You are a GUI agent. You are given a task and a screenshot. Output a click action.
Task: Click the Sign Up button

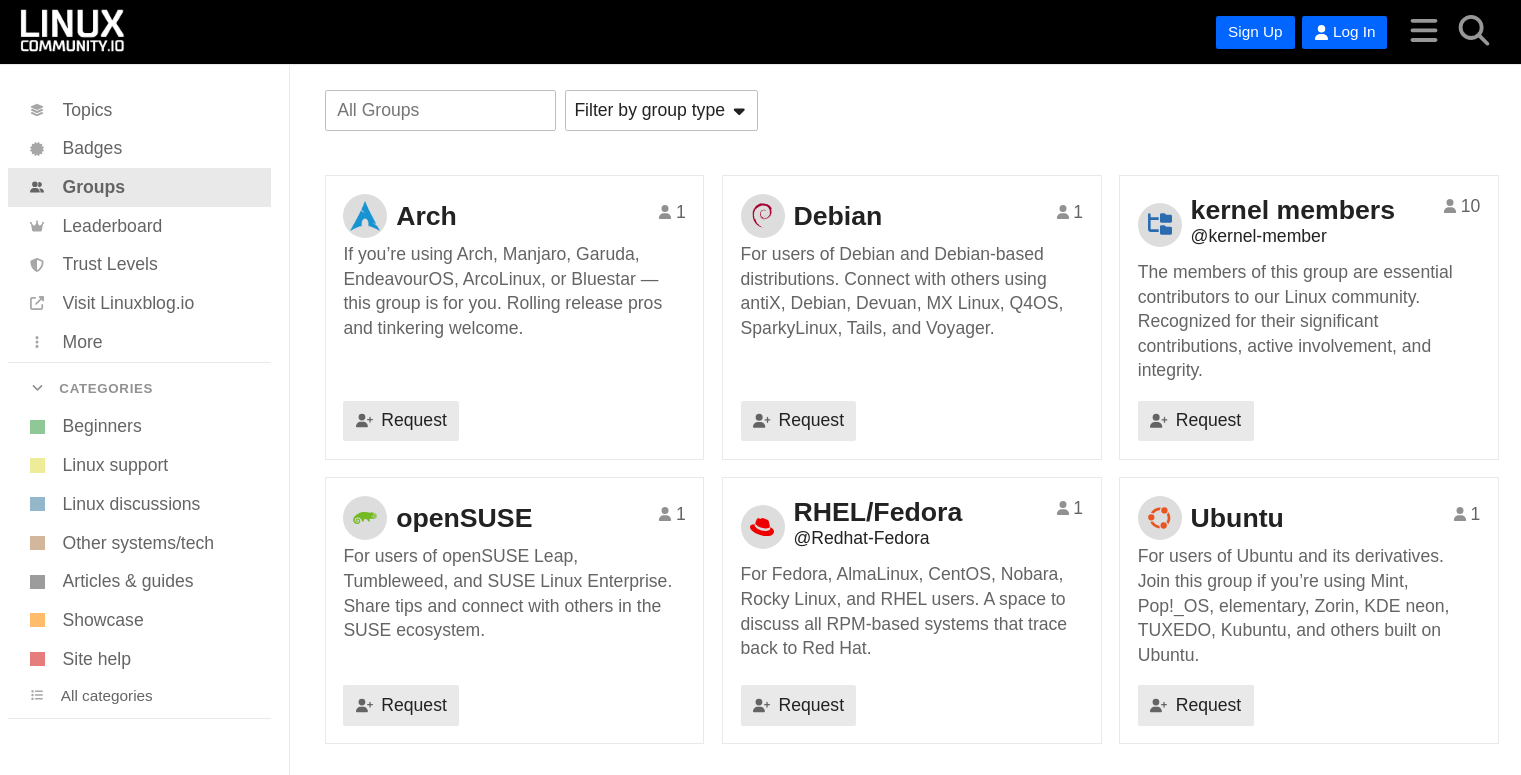1255,32
